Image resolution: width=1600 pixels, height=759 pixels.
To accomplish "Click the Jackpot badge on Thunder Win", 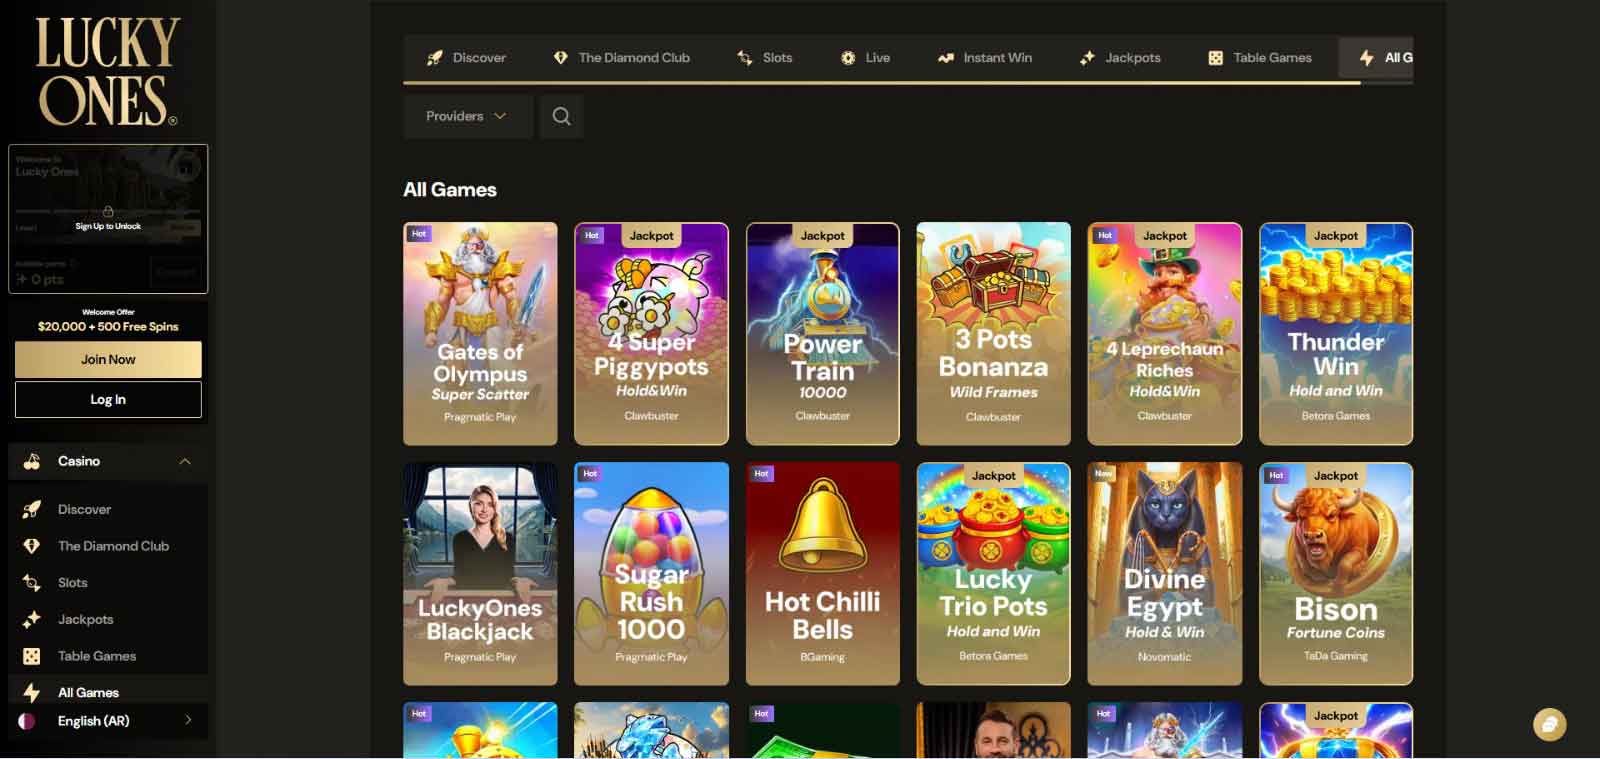I will [x=1336, y=236].
